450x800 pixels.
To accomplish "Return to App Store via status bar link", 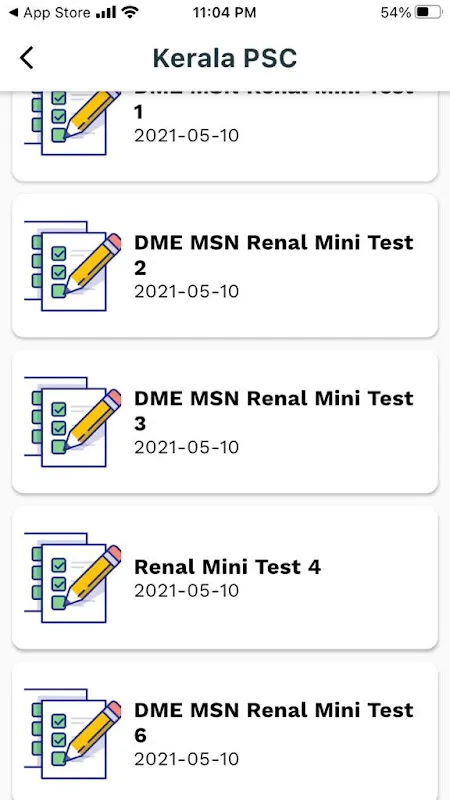I will (x=50, y=13).
